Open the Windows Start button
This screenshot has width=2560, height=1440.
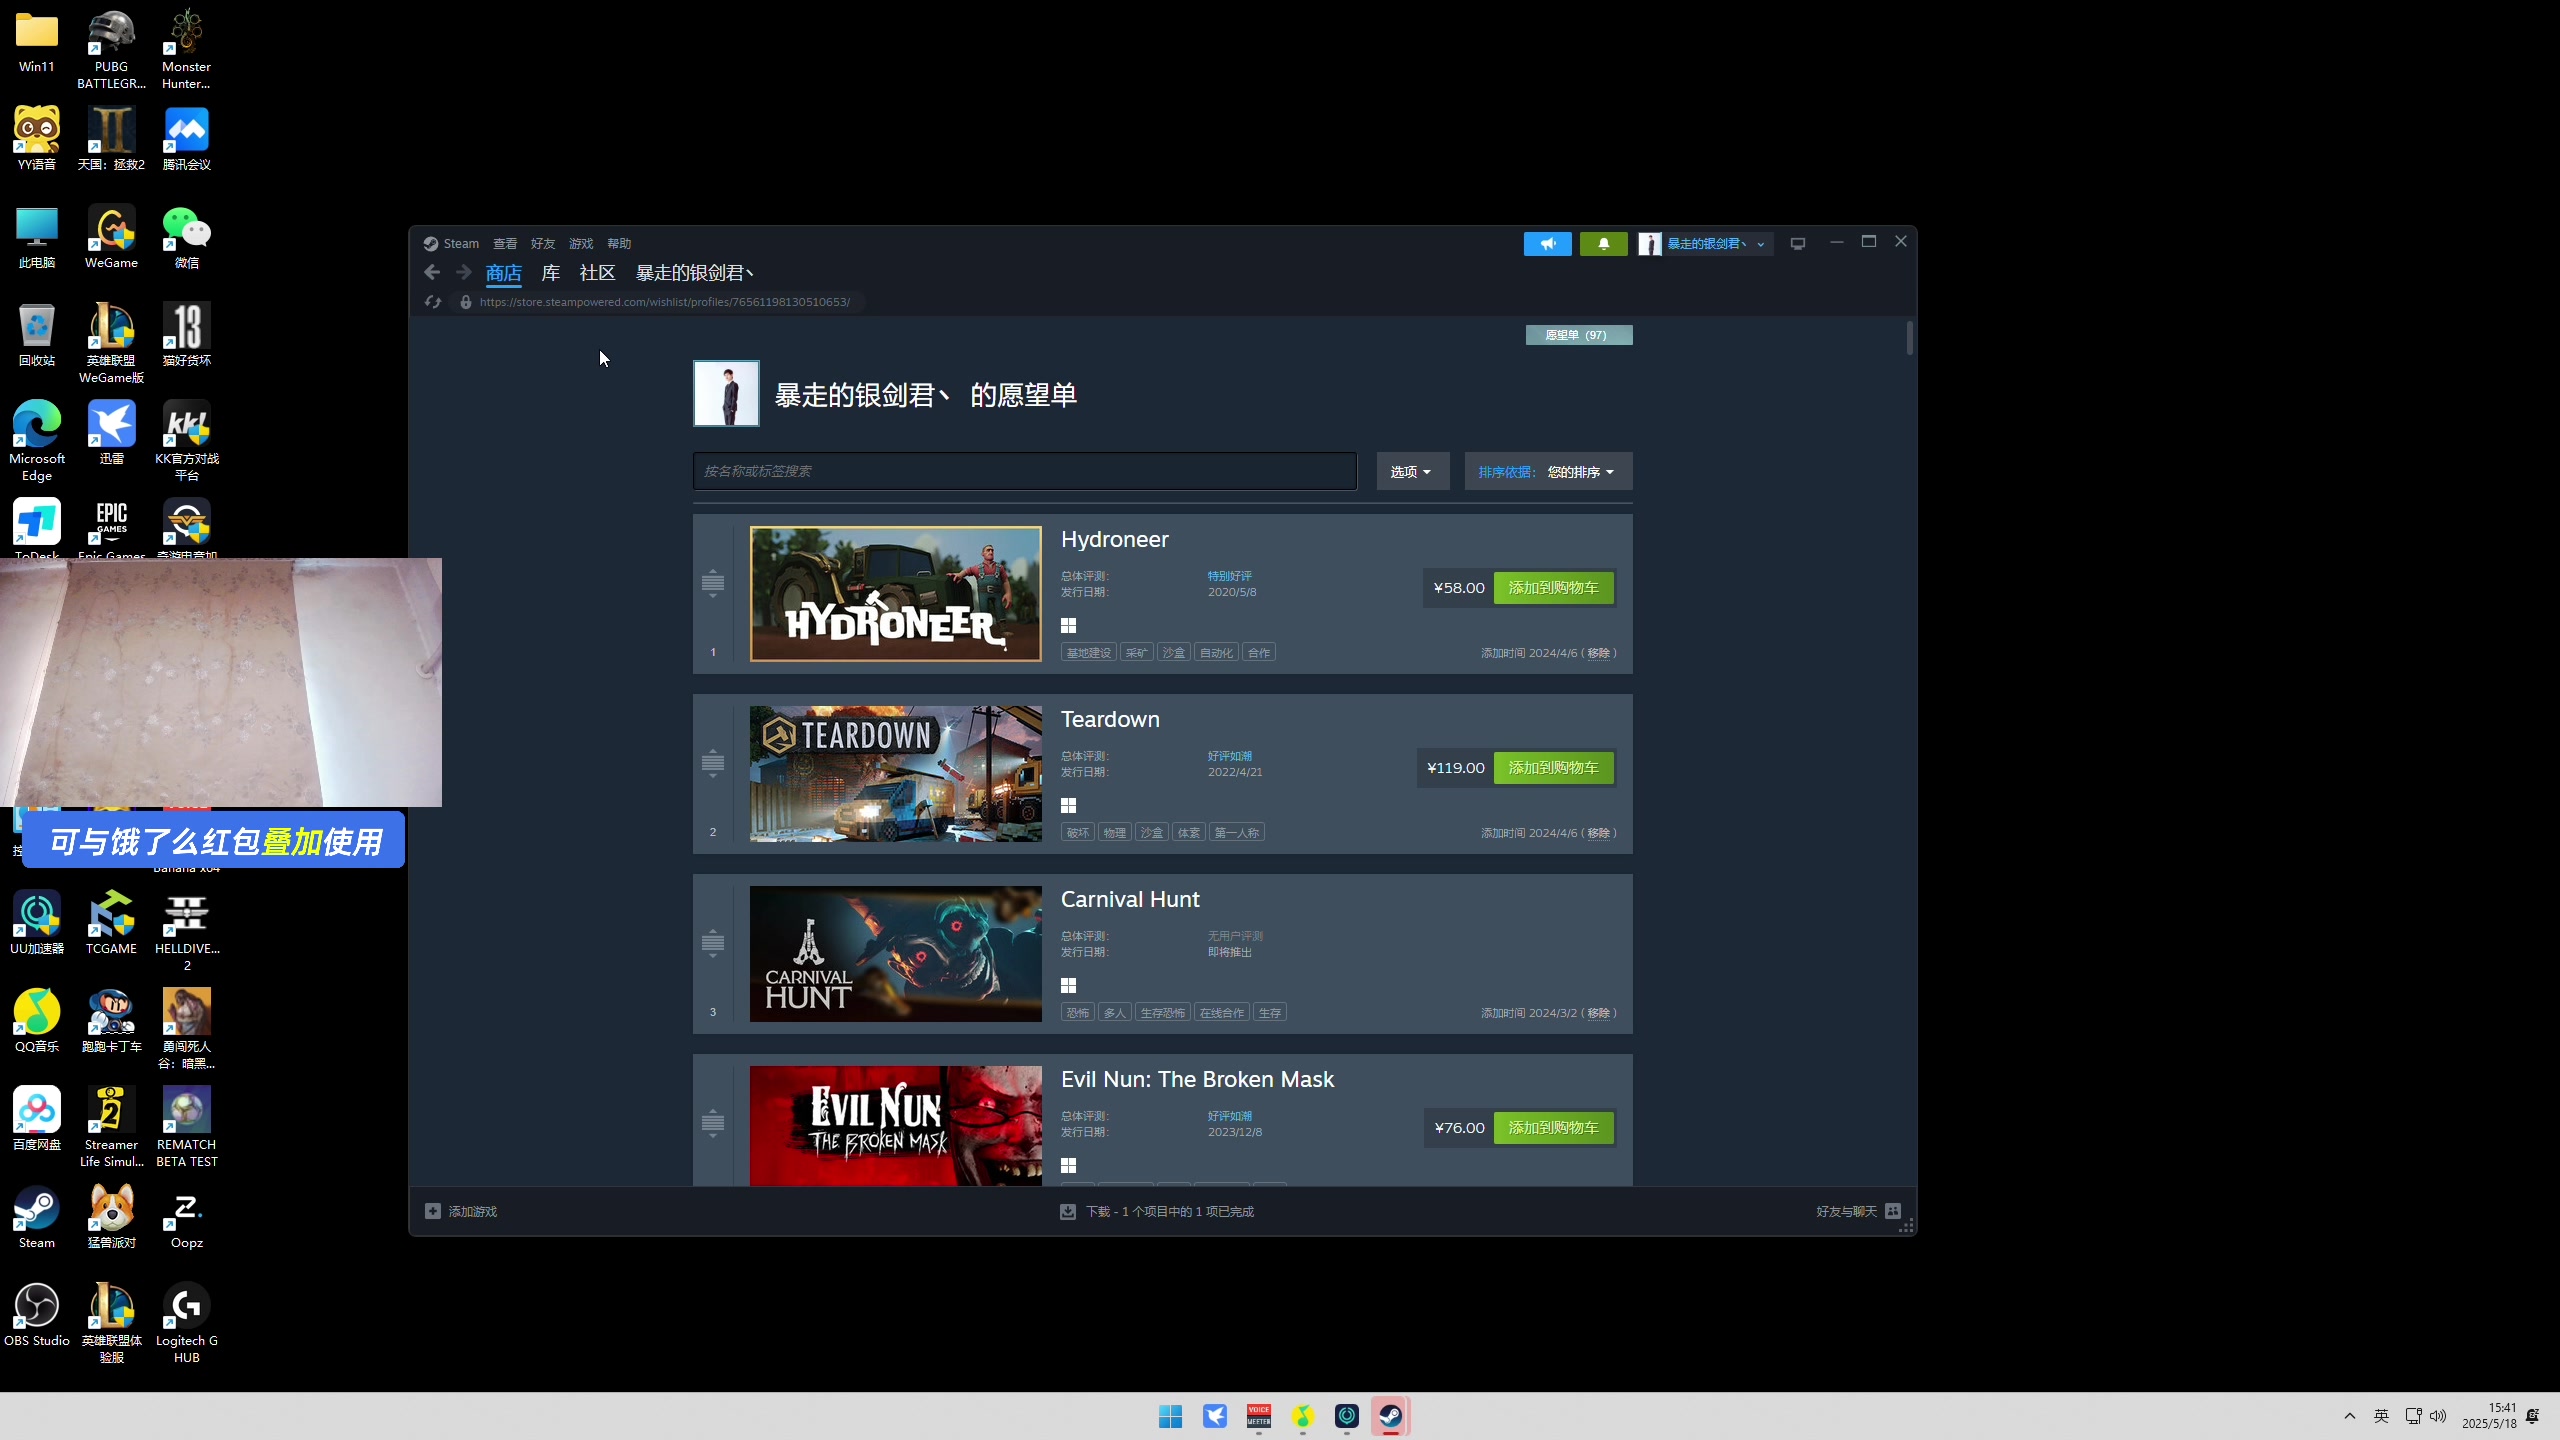click(x=1170, y=1416)
